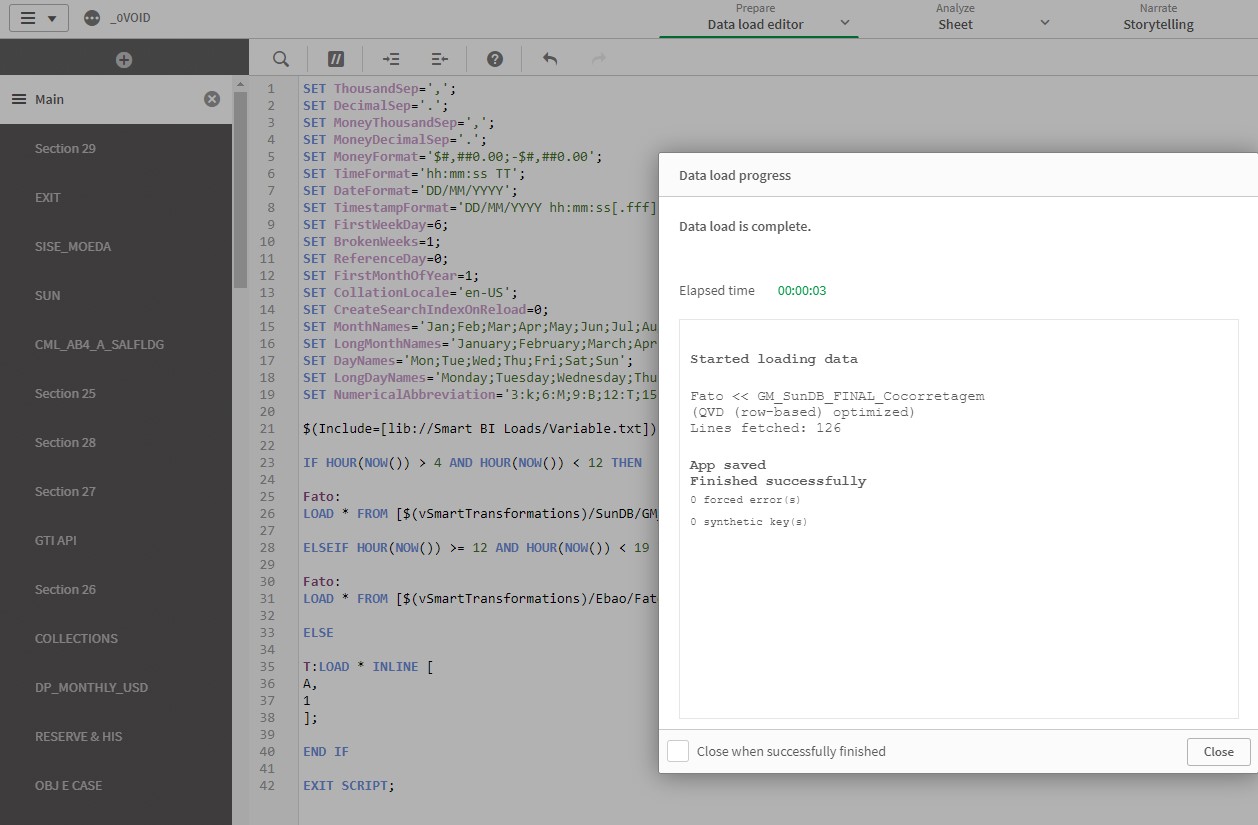Add a new script section

124,60
